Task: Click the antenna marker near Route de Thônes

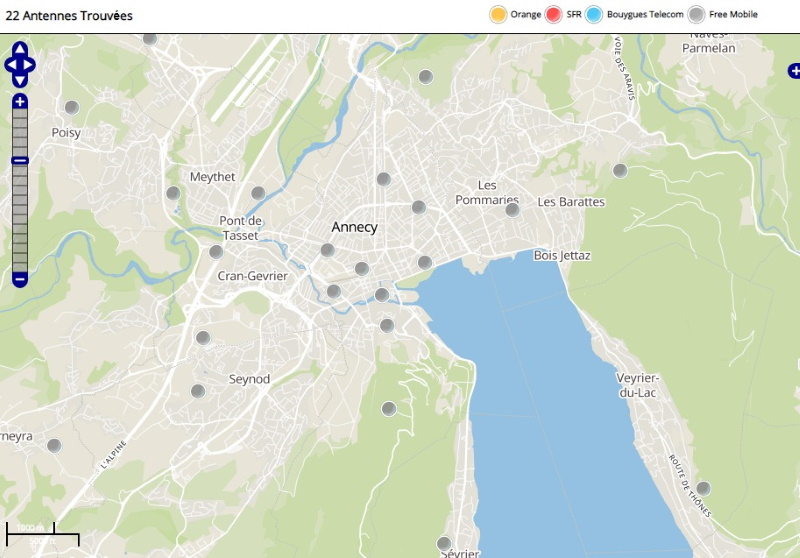Action: coord(703,488)
